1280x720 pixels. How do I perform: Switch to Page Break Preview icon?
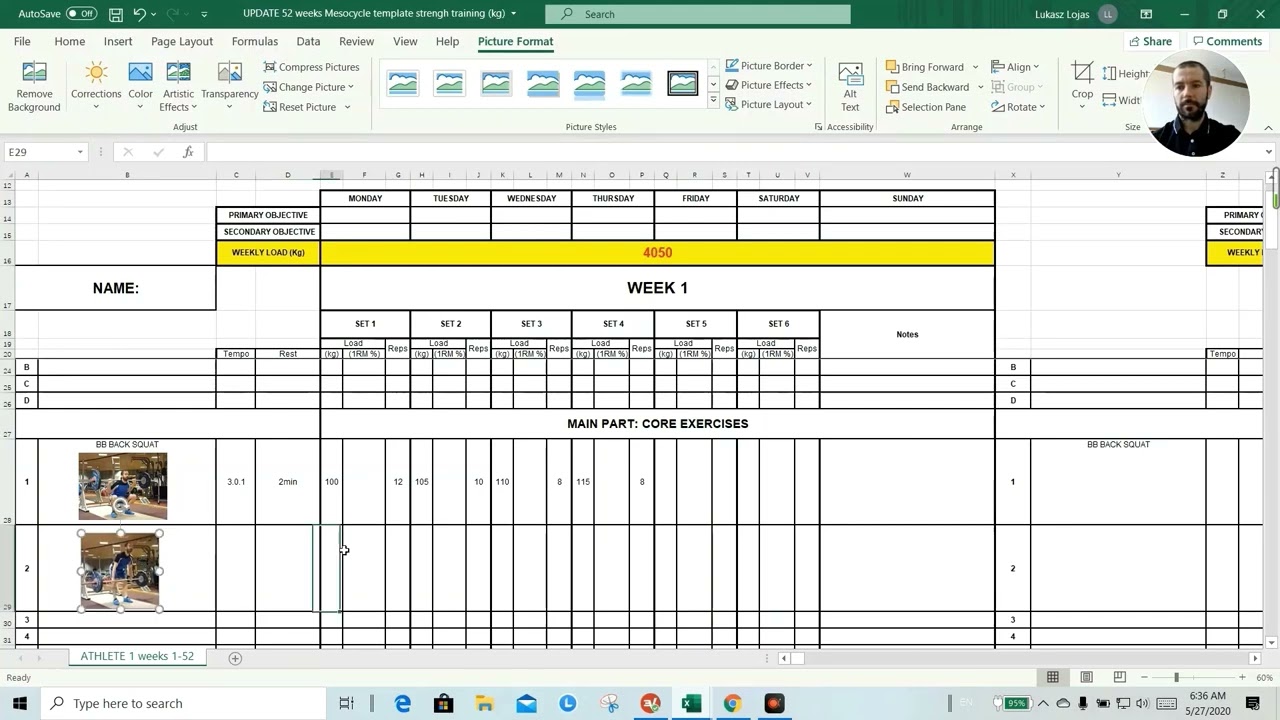pyautogui.click(x=1120, y=677)
